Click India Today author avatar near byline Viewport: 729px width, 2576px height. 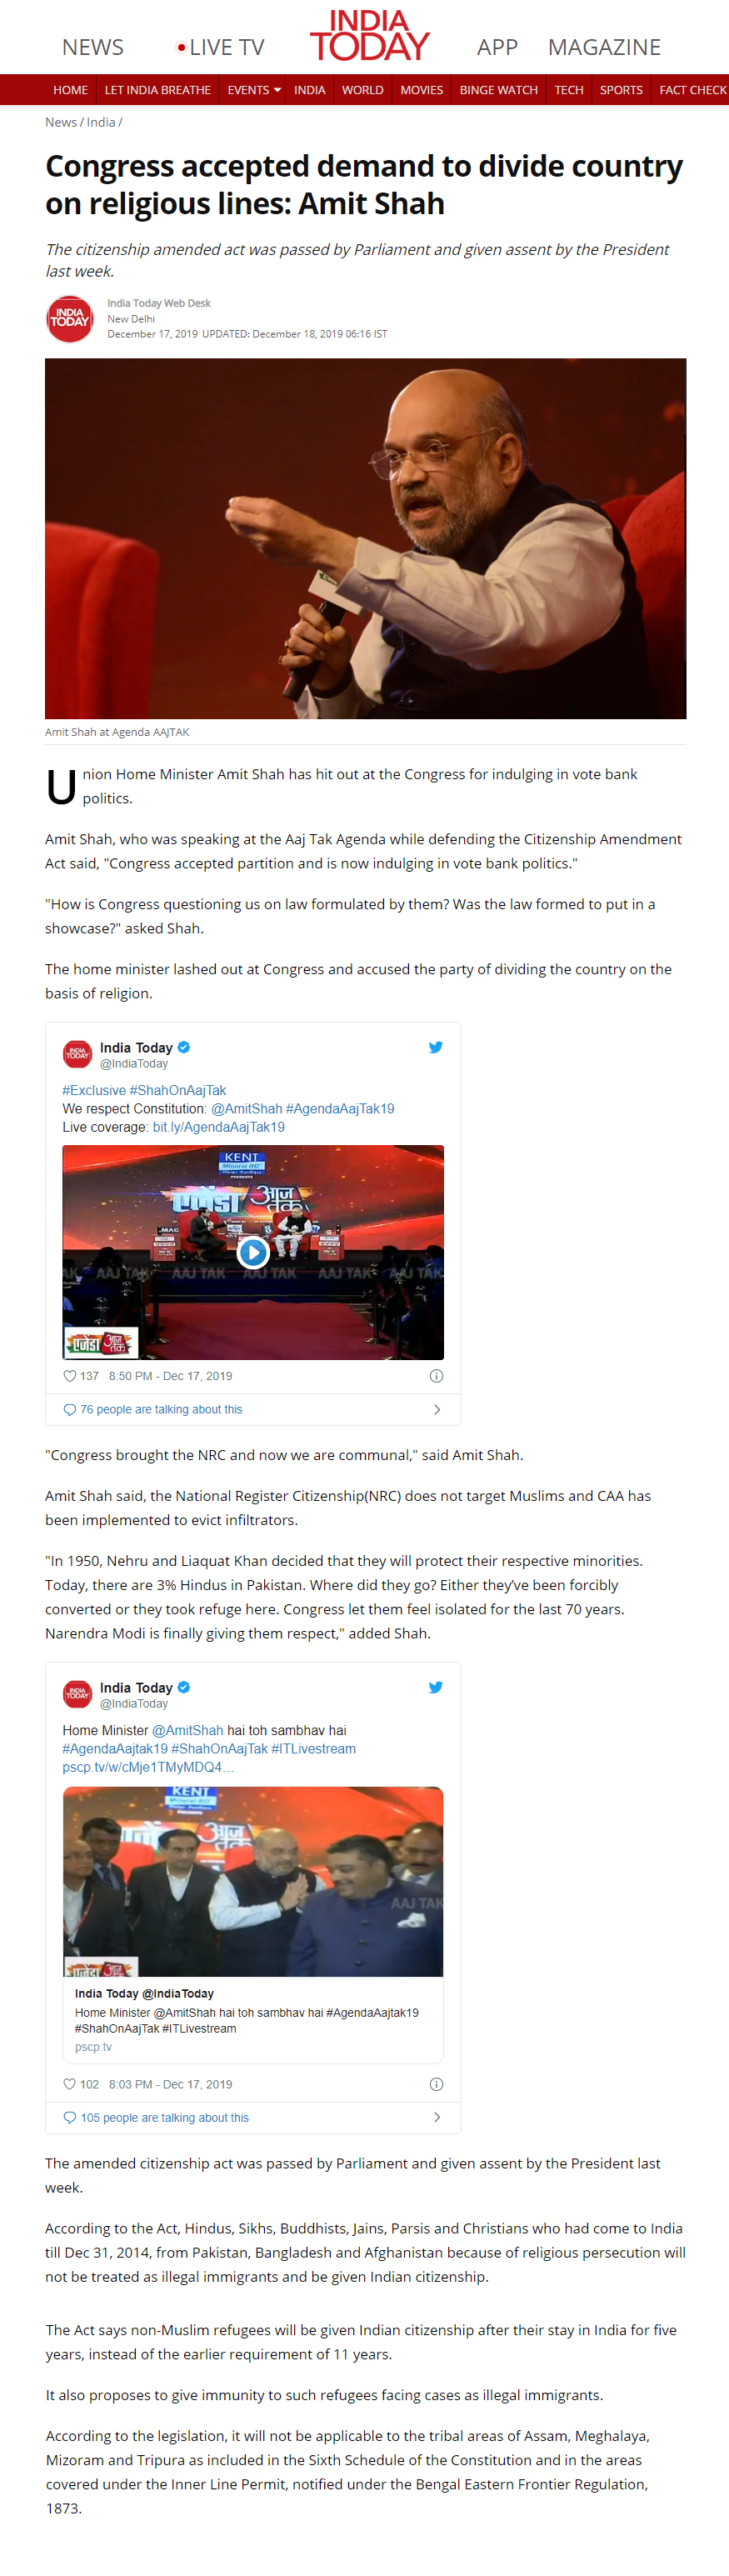click(x=70, y=319)
